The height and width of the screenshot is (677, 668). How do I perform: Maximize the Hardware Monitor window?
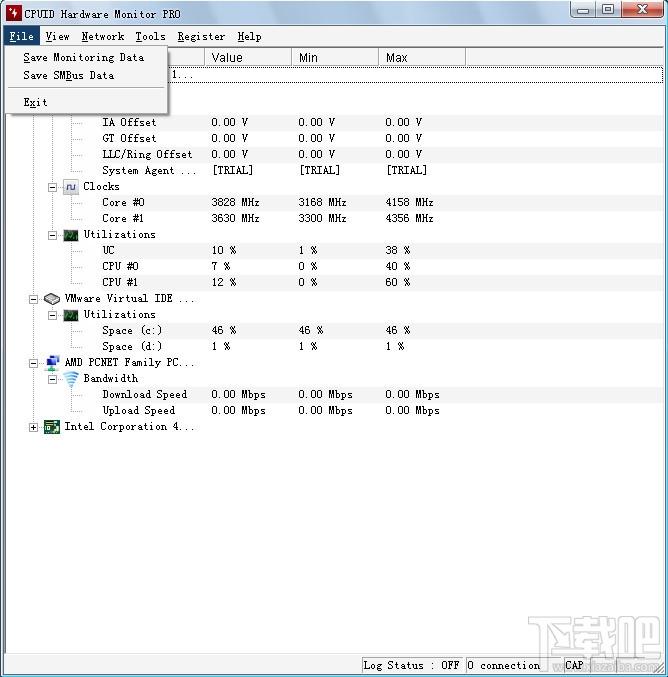pos(608,9)
